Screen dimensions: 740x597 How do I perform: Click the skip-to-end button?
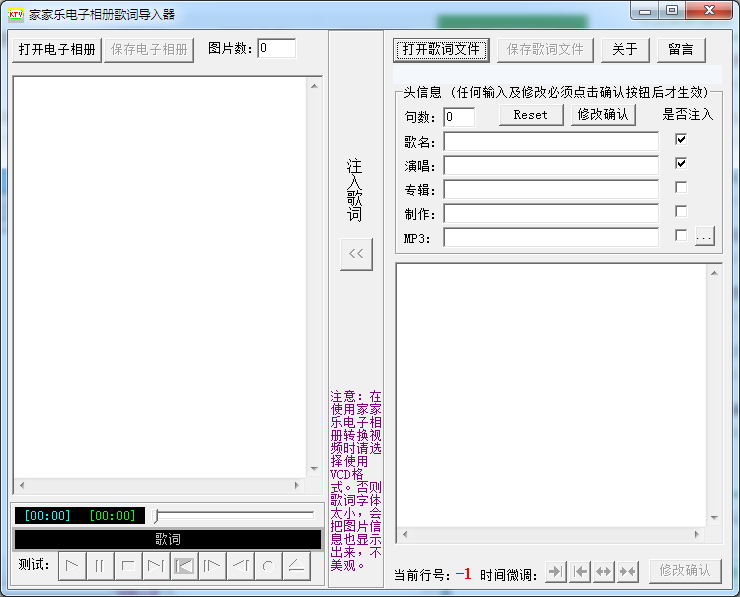point(156,566)
